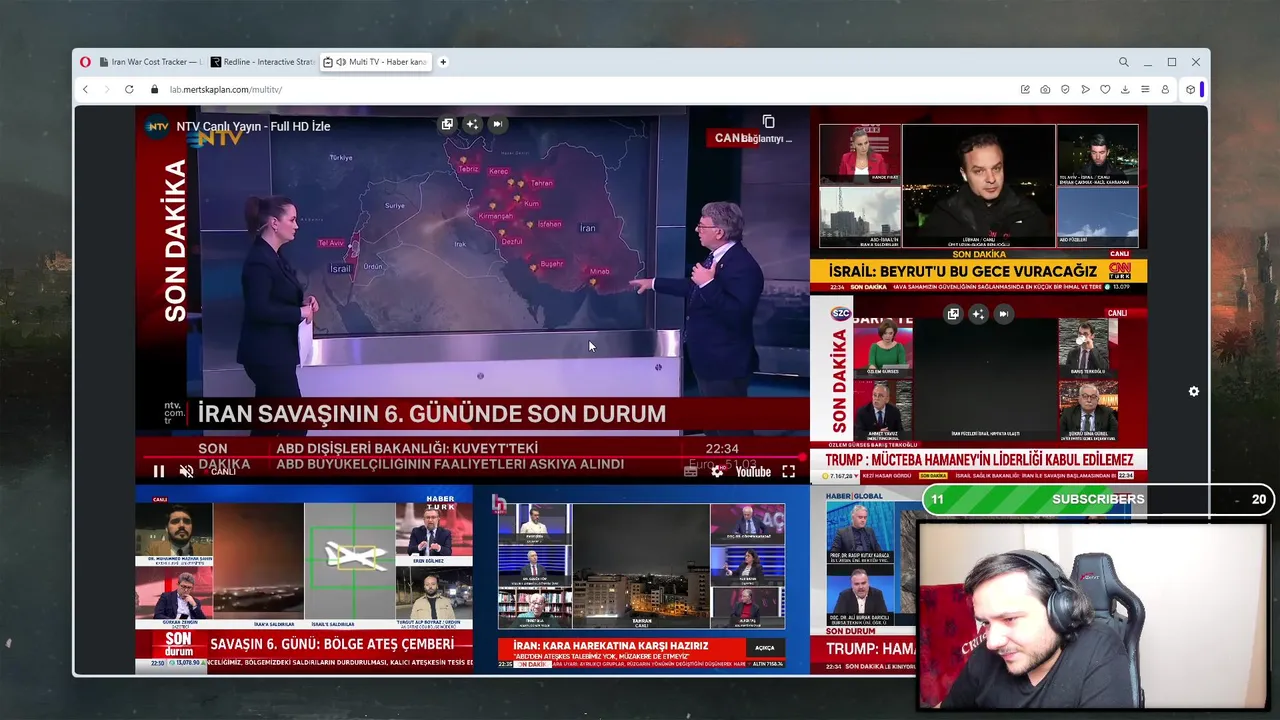Enter fullscreen on NTV player
Viewport: 1280px width, 720px height.
[789, 471]
